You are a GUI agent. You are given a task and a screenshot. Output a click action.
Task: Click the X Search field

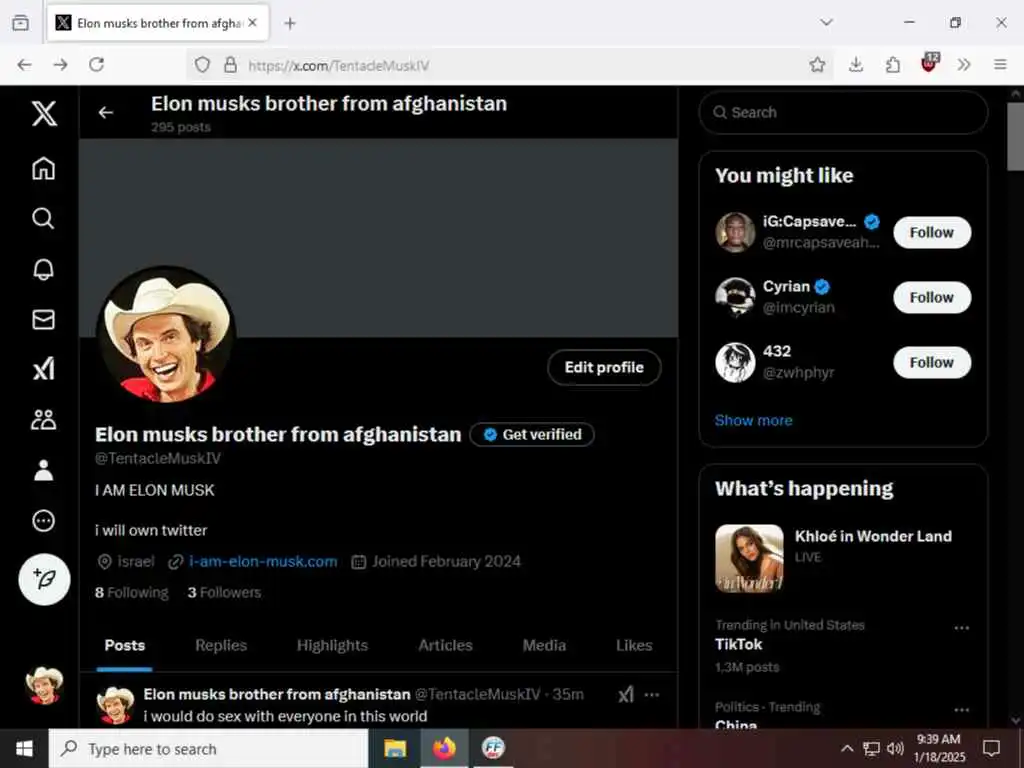click(x=843, y=112)
